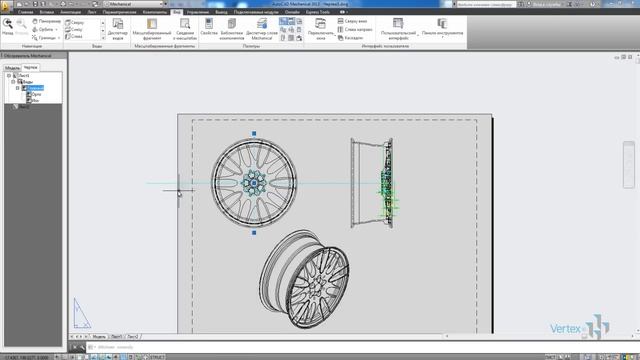Open the Вставка (Insert) ribbon tab

(47, 12)
